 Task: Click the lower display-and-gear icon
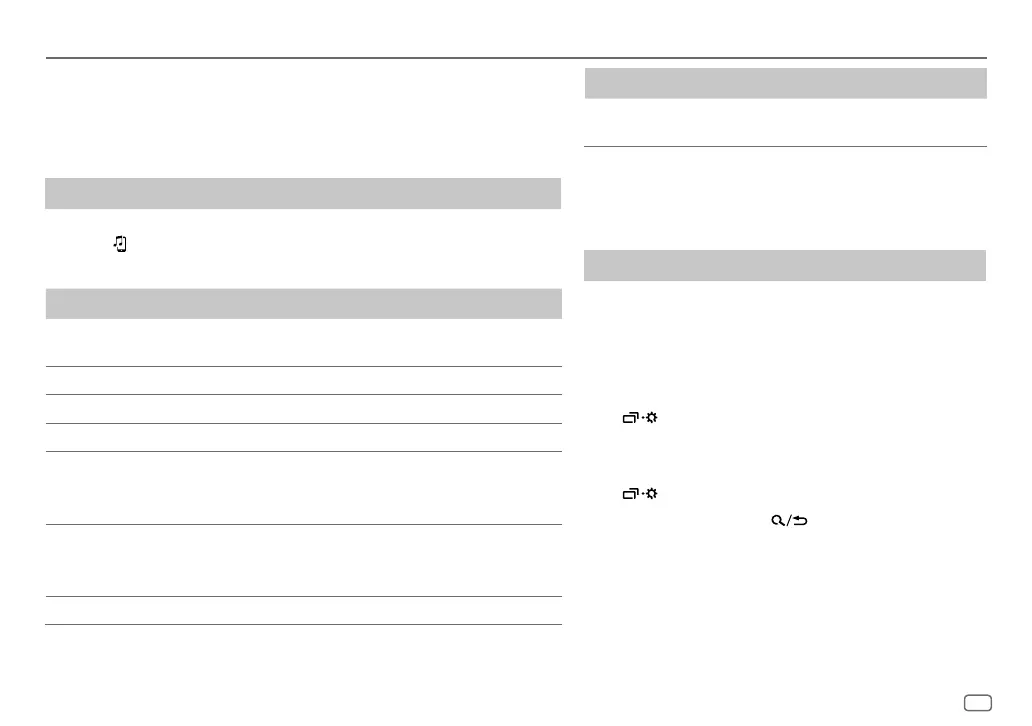pyautogui.click(x=640, y=494)
